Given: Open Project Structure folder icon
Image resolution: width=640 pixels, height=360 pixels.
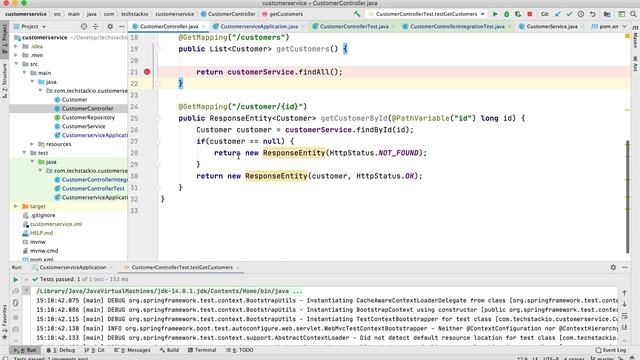Looking at the screenshot, I should 607,14.
